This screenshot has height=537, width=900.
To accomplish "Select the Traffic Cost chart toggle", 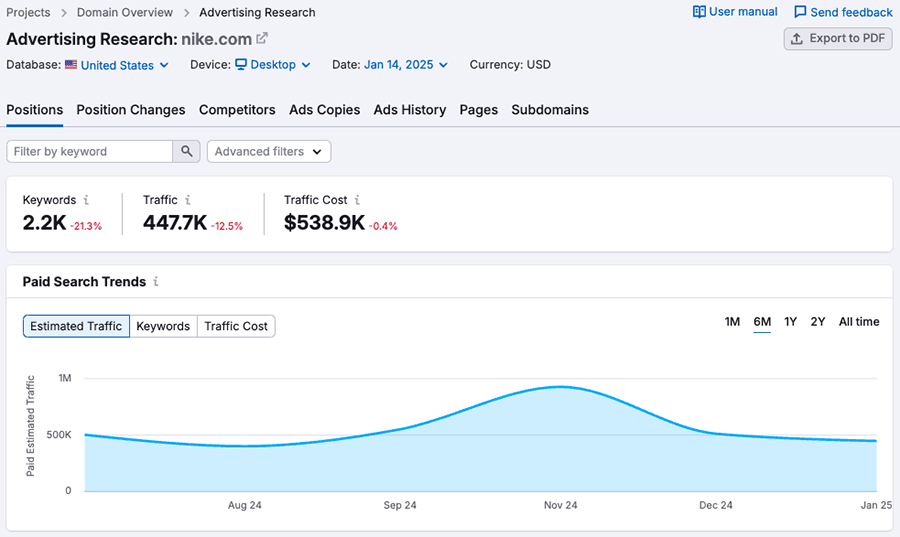I will (236, 326).
